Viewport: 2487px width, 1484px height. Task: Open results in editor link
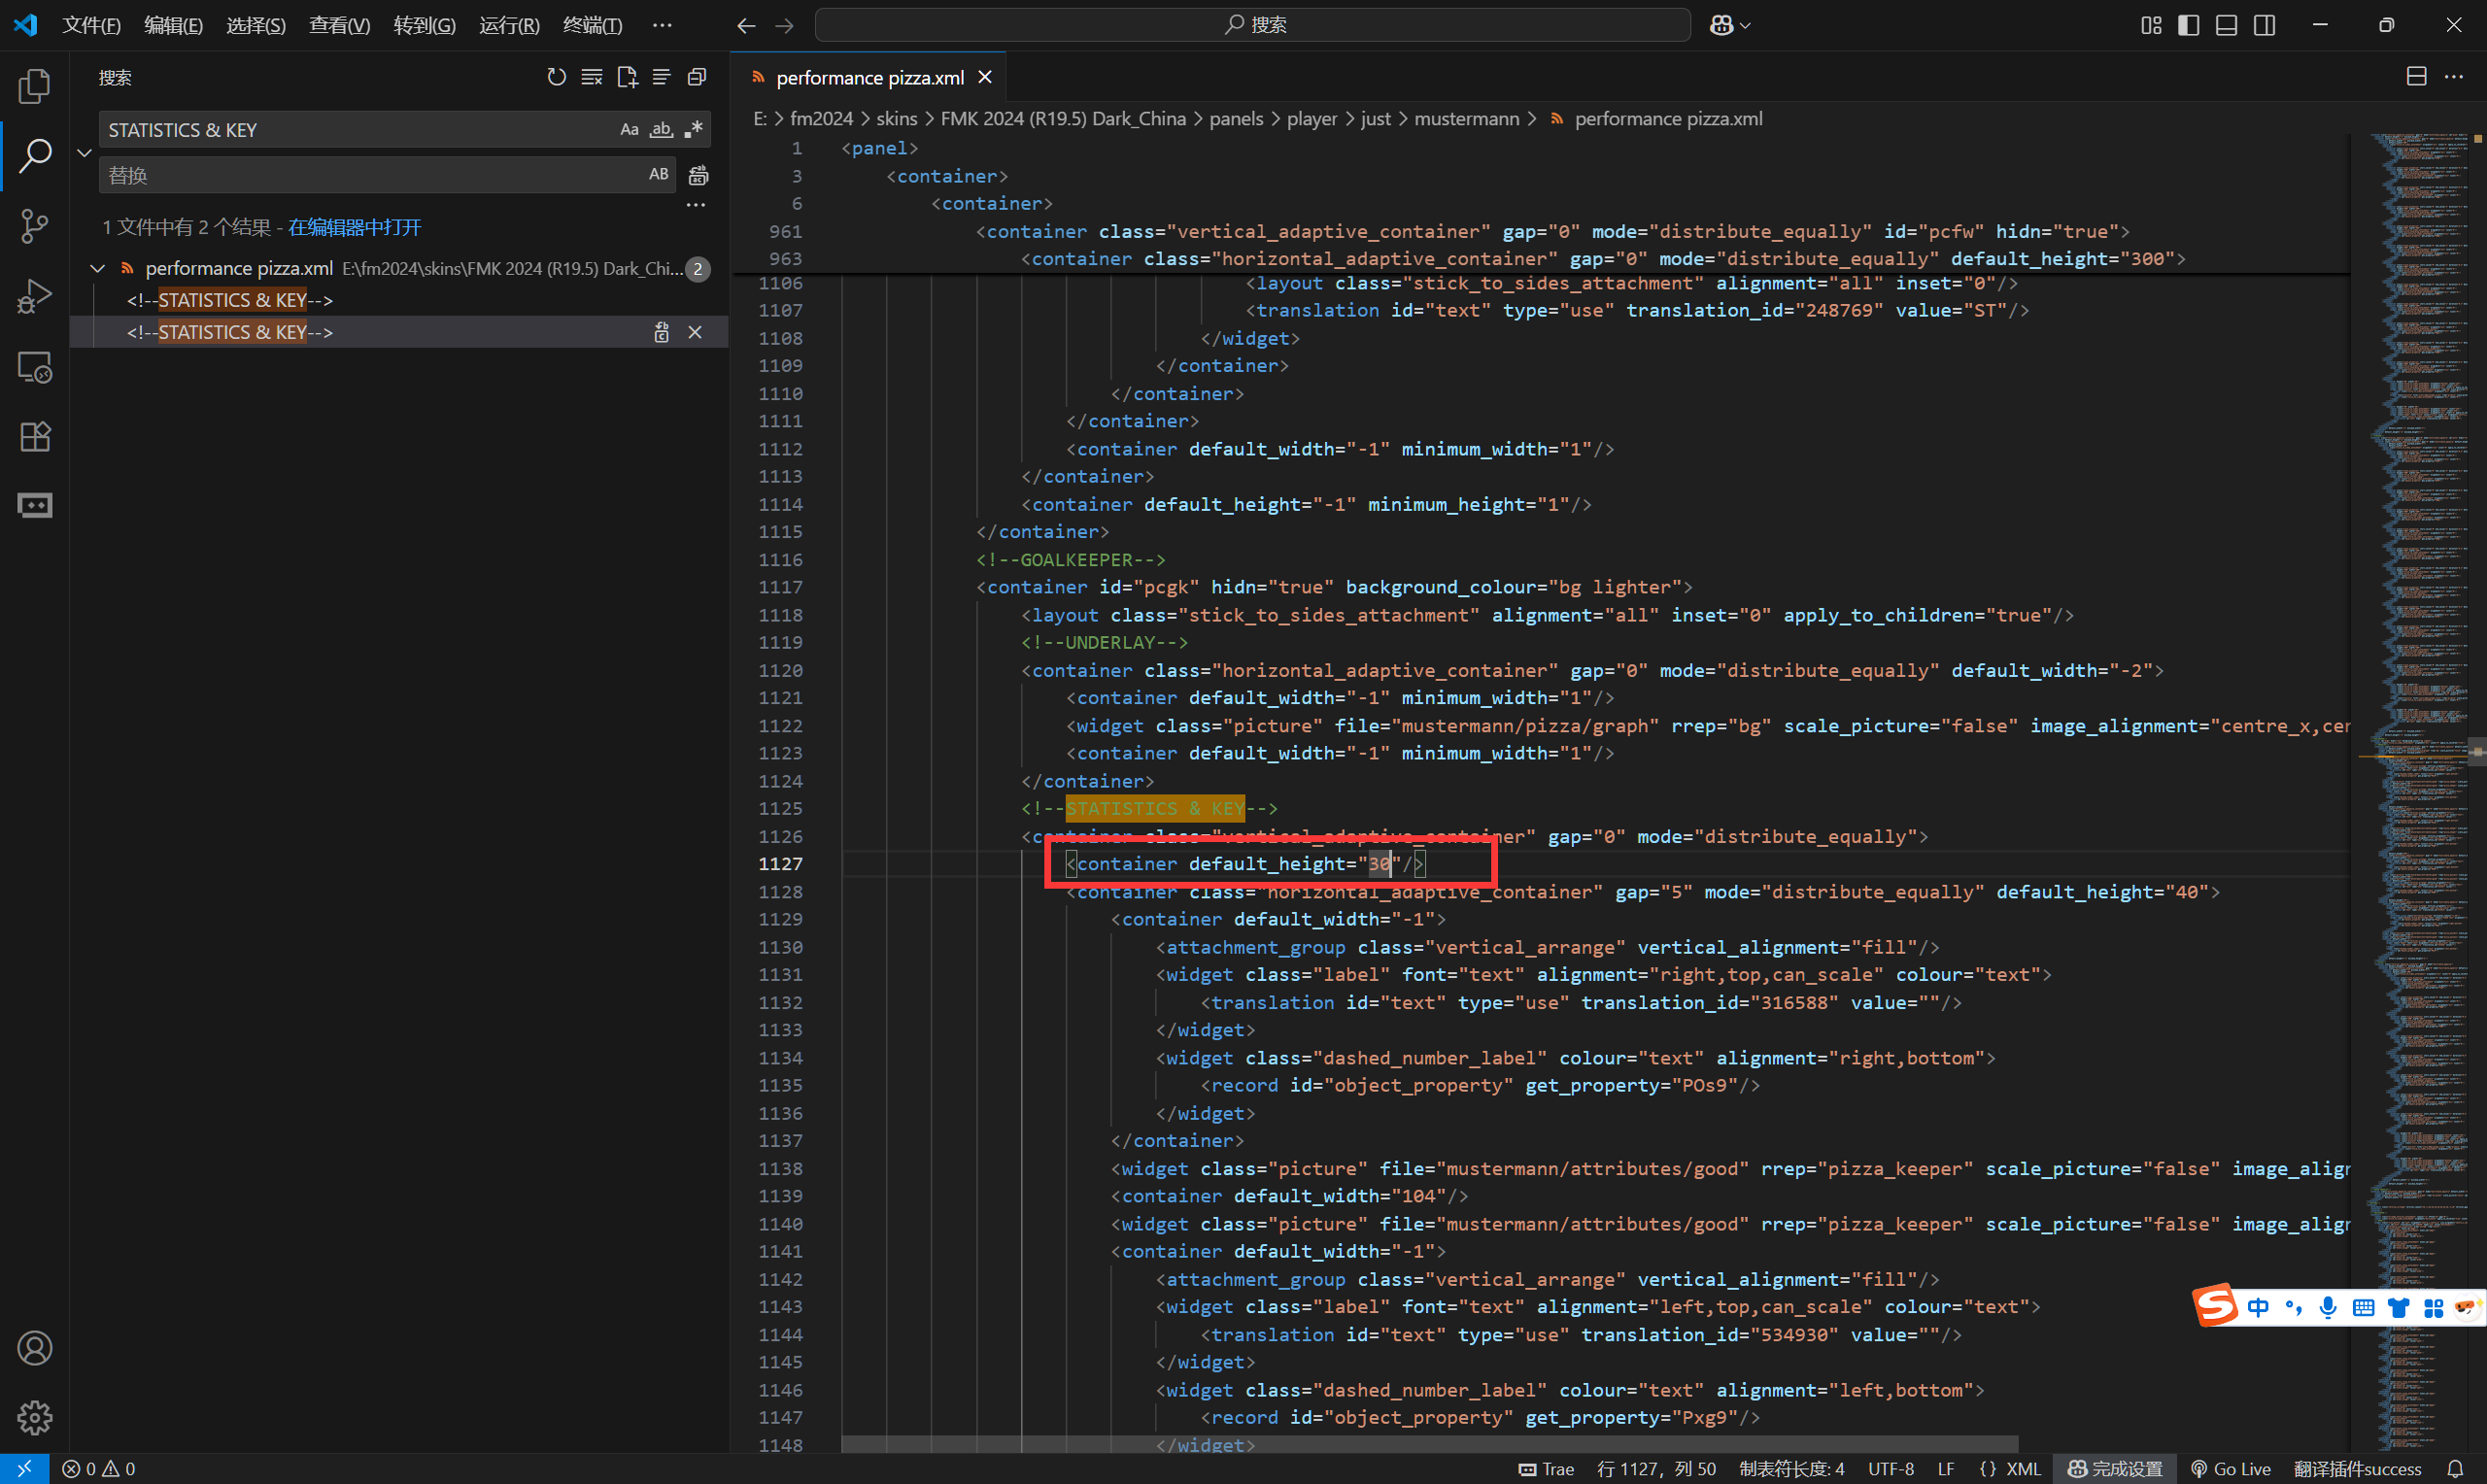[355, 227]
